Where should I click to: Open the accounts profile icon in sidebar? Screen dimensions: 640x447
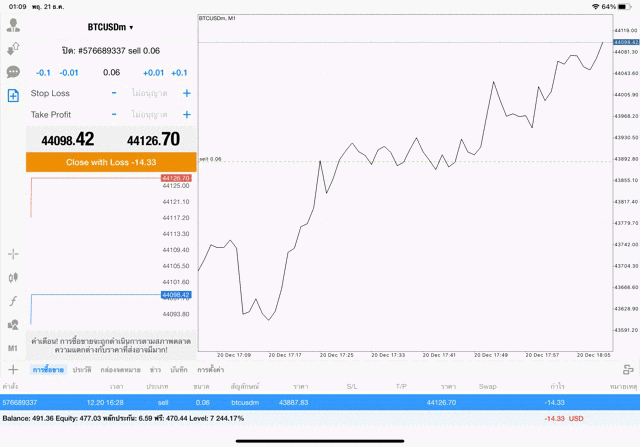point(14,25)
